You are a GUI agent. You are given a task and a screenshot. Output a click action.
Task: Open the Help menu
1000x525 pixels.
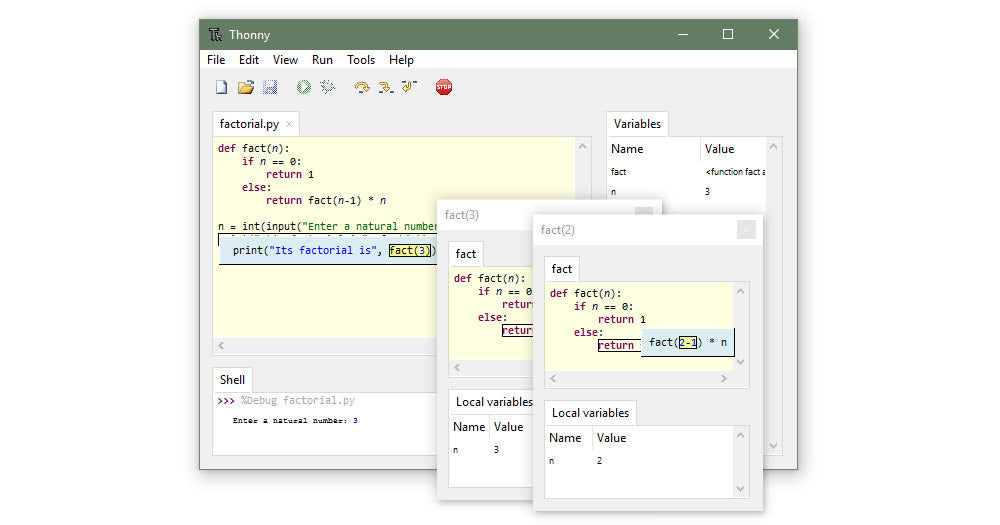pos(401,60)
